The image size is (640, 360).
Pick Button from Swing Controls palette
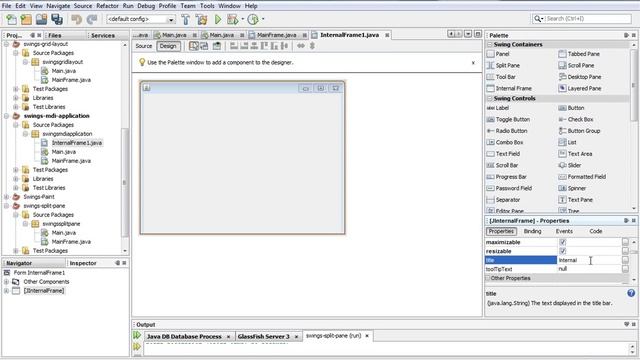571,108
